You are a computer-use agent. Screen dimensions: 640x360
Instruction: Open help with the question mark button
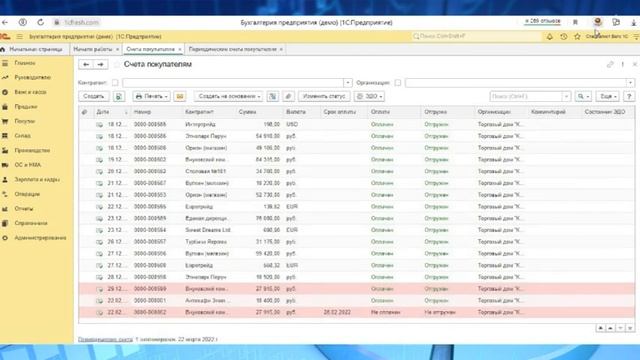point(629,96)
